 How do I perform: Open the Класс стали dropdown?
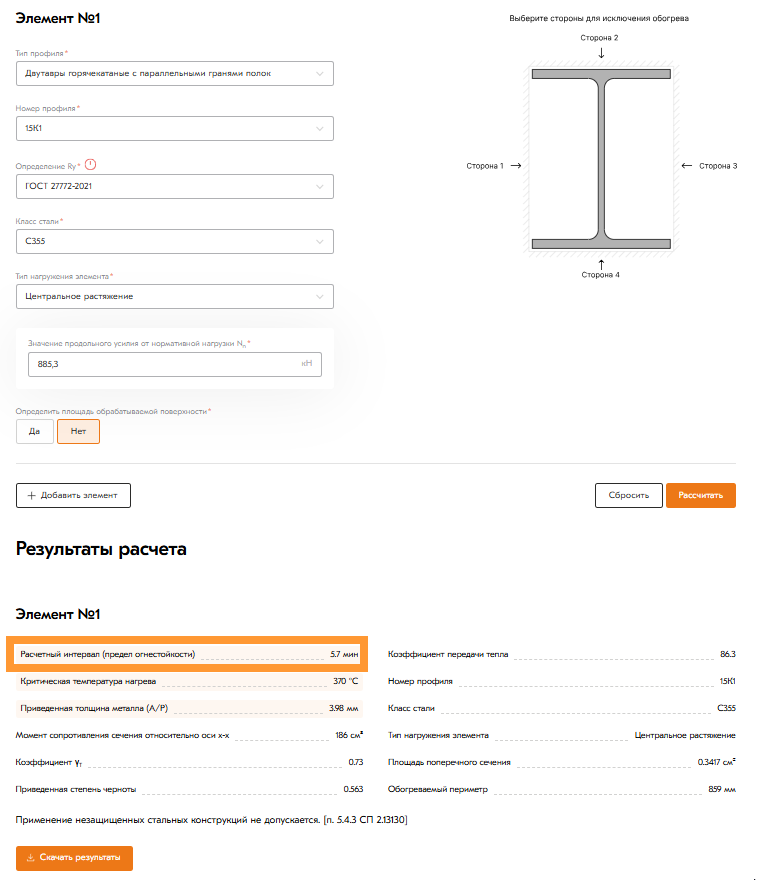pos(175,241)
